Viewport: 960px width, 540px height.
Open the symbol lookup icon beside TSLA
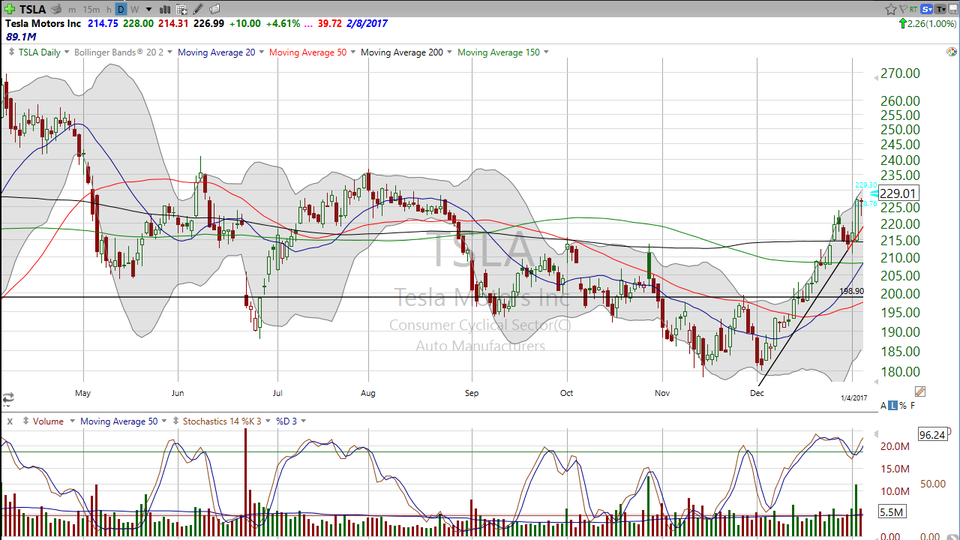point(56,9)
